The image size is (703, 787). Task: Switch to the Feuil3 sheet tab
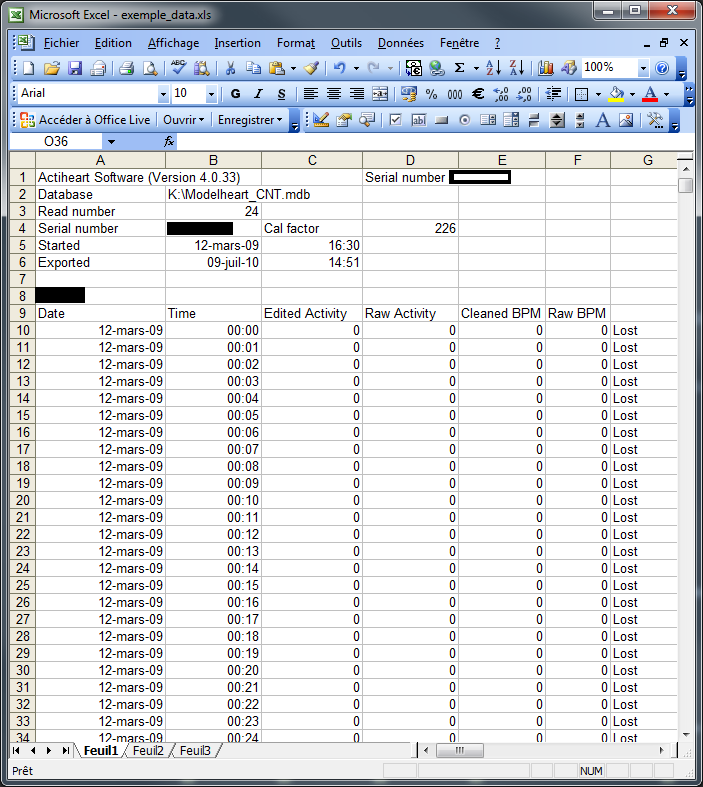click(195, 751)
